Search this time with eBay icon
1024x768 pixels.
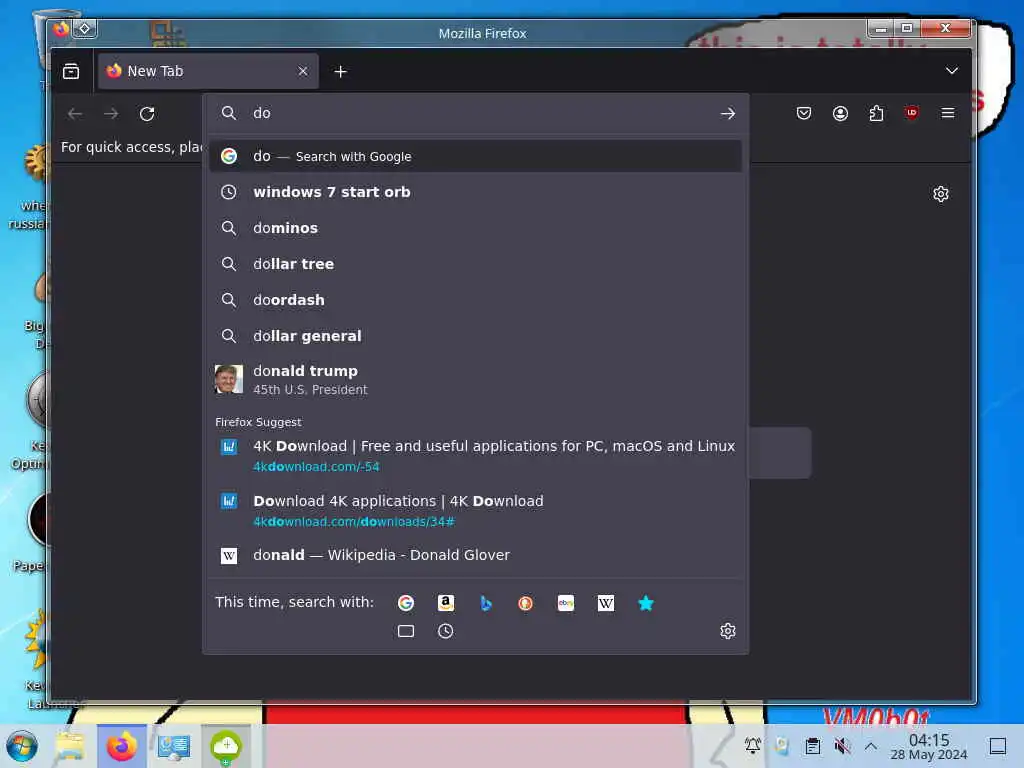[566, 603]
